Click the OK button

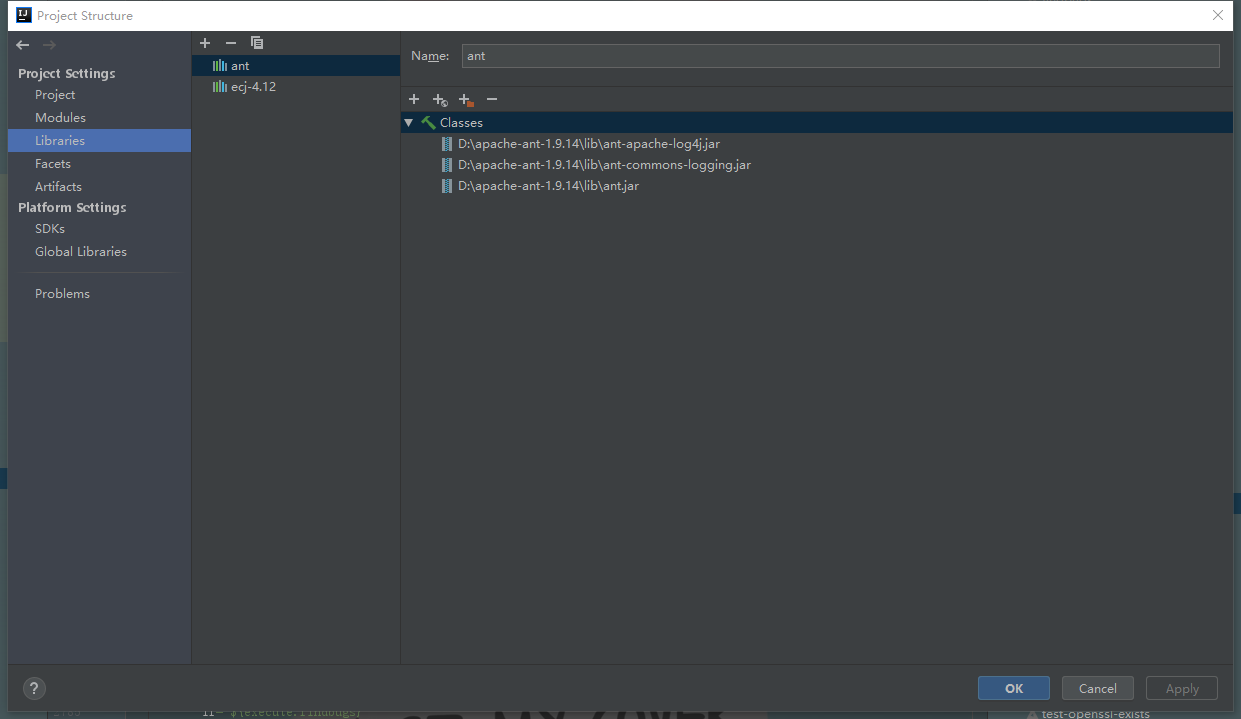[1014, 688]
